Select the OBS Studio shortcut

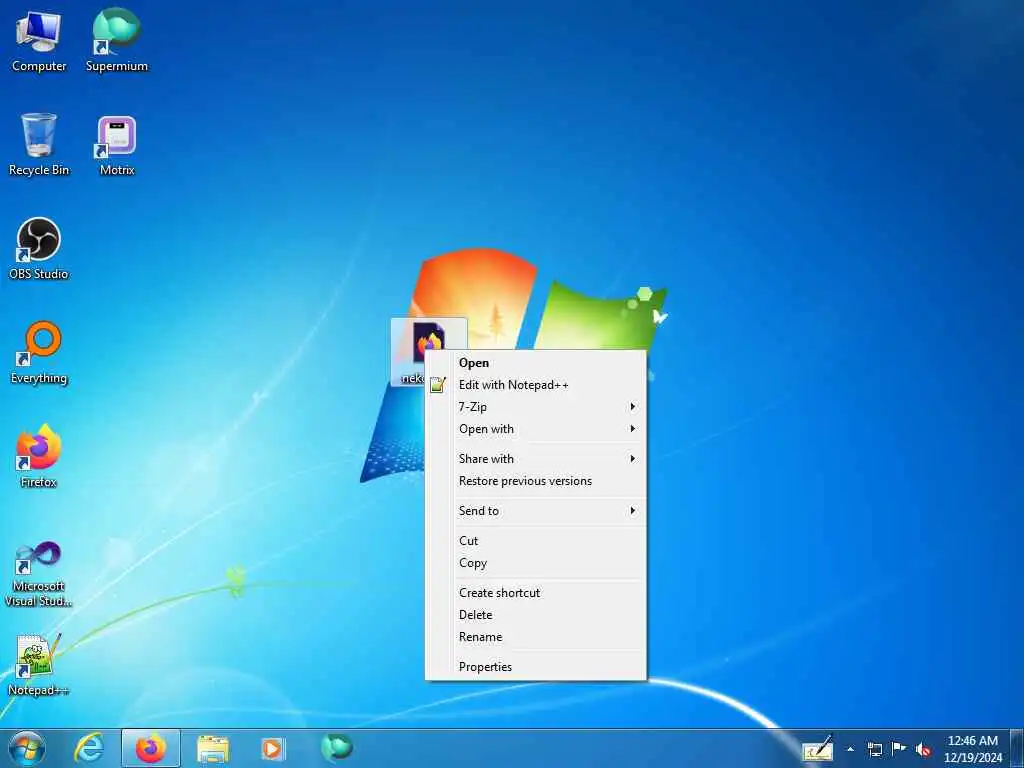tap(39, 248)
